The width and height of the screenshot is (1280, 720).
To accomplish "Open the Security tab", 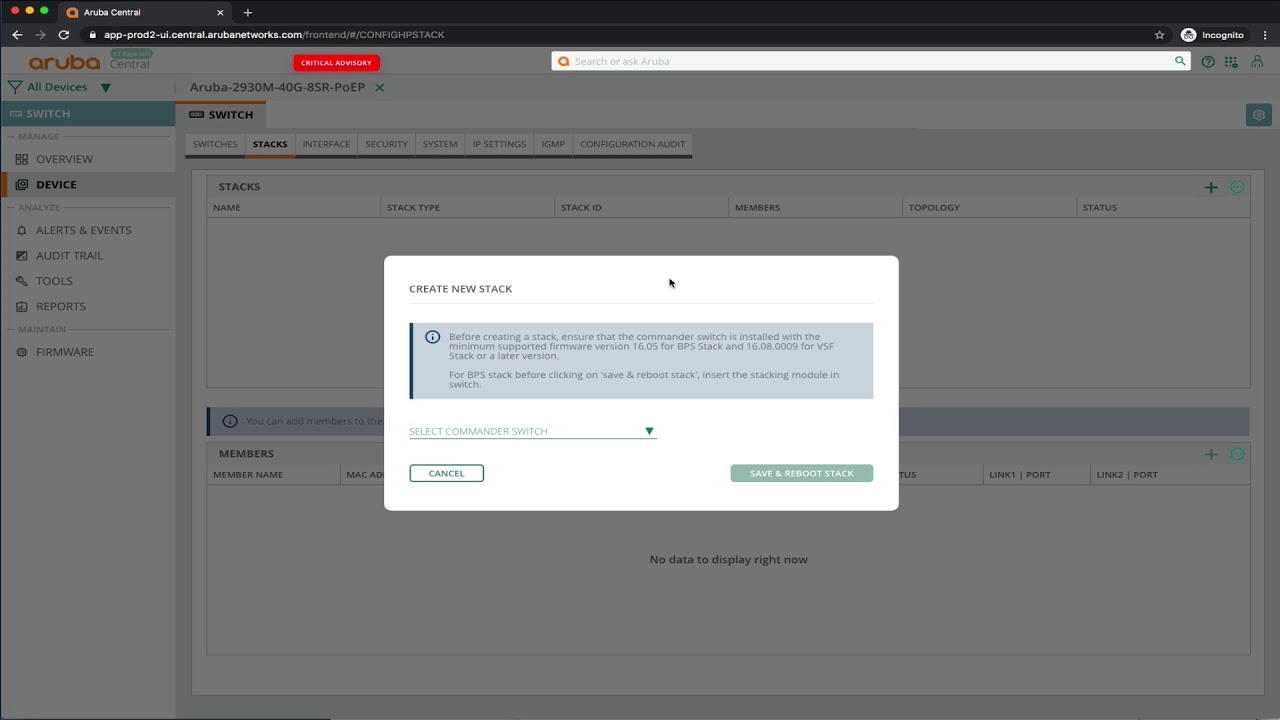I will point(386,144).
